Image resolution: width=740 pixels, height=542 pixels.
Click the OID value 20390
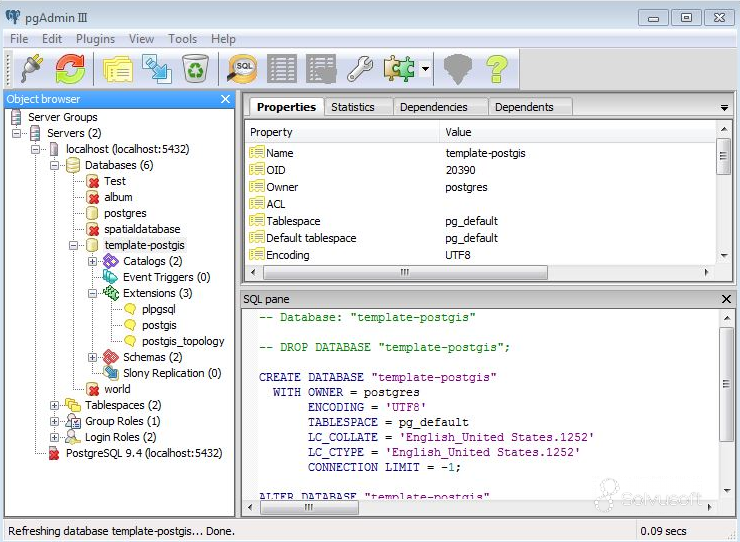tap(460, 170)
